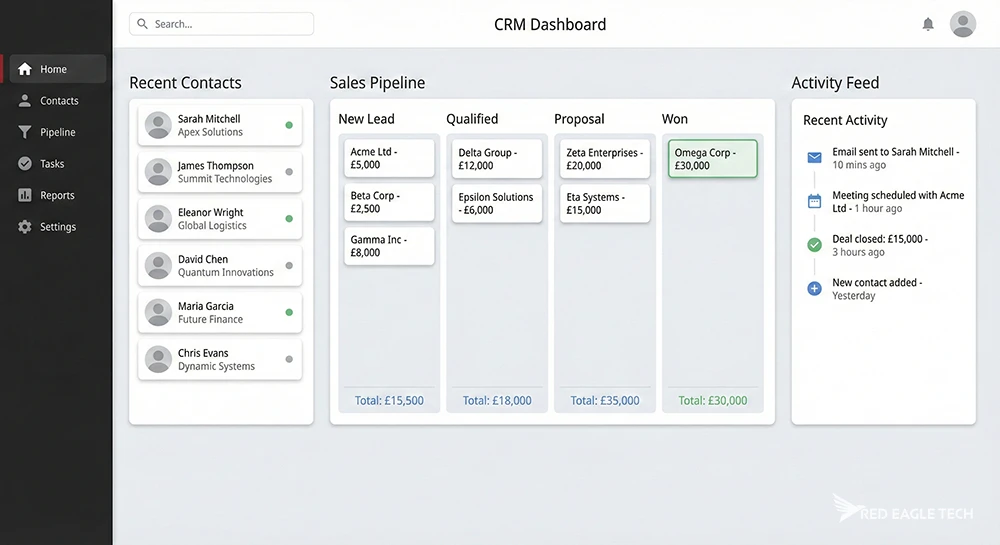This screenshot has height=545, width=1000.
Task: Open the Epsilon Solutions £6,000 deal card
Action: click(497, 203)
